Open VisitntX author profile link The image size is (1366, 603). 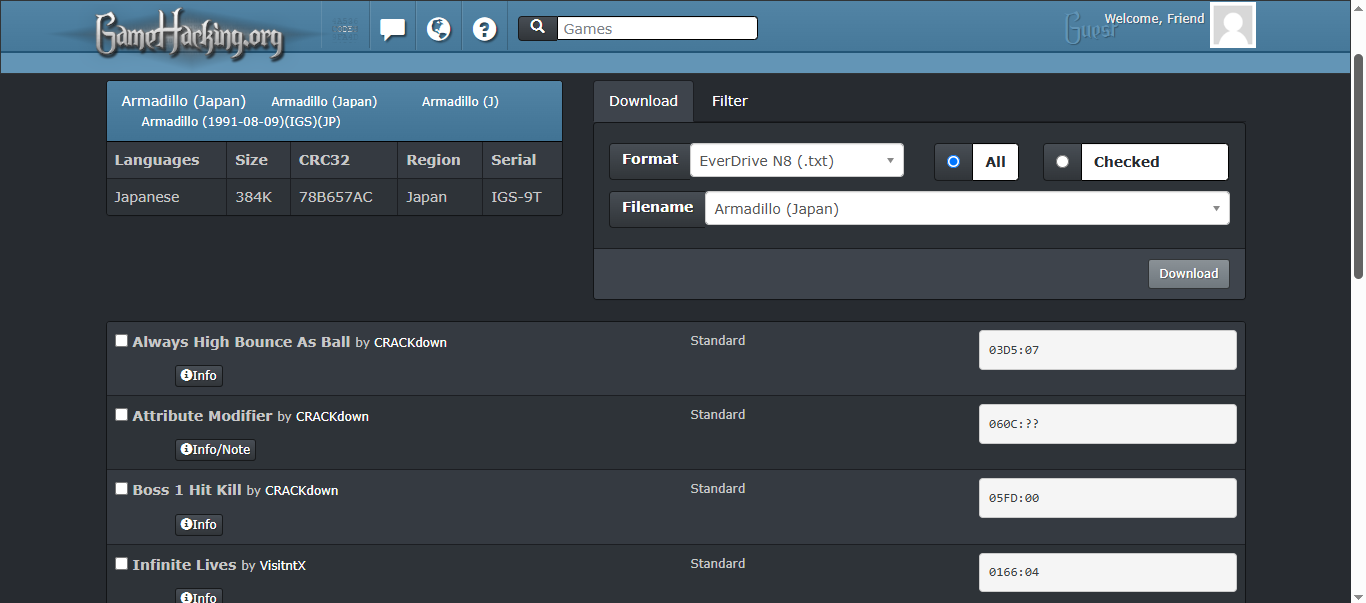point(283,566)
